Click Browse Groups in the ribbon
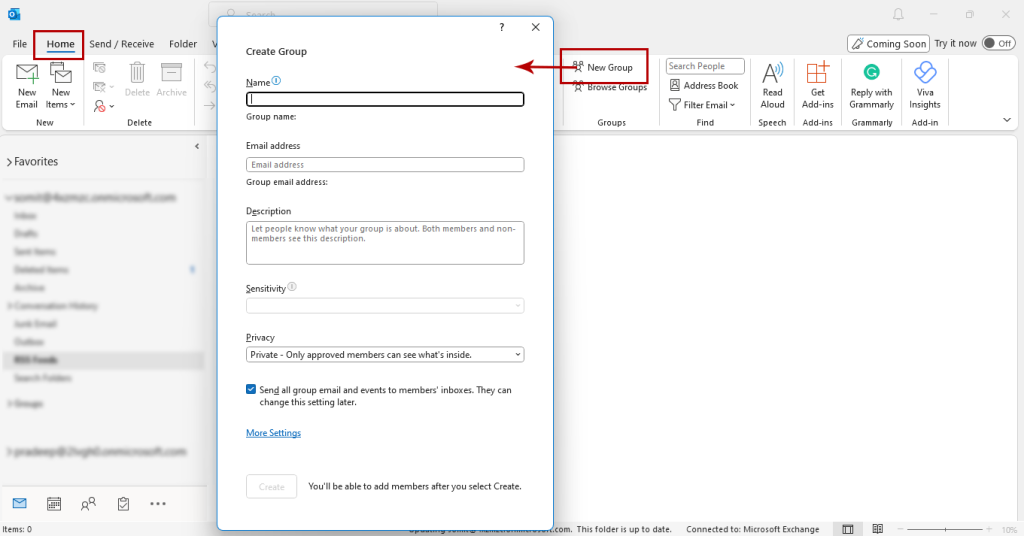The width and height of the screenshot is (1024, 536). point(610,87)
